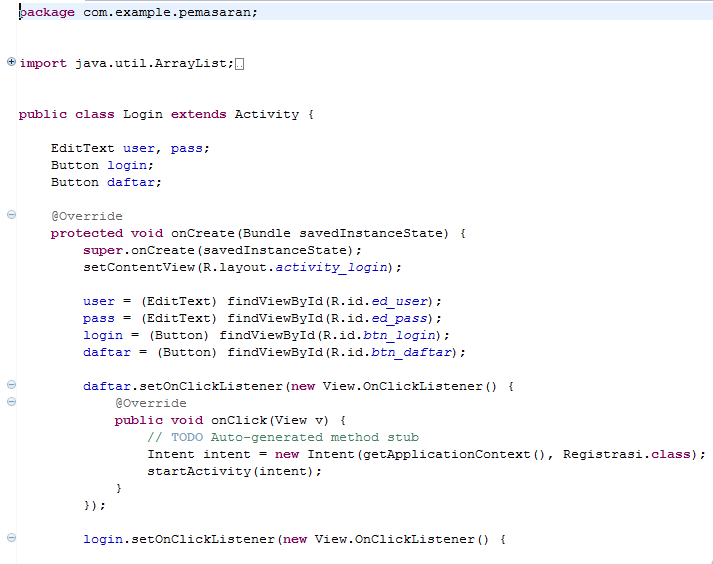Screen dimensions: 713x564
Task: Click the nested '@Override' annotation above onClick
Action: pyautogui.click(x=151, y=403)
